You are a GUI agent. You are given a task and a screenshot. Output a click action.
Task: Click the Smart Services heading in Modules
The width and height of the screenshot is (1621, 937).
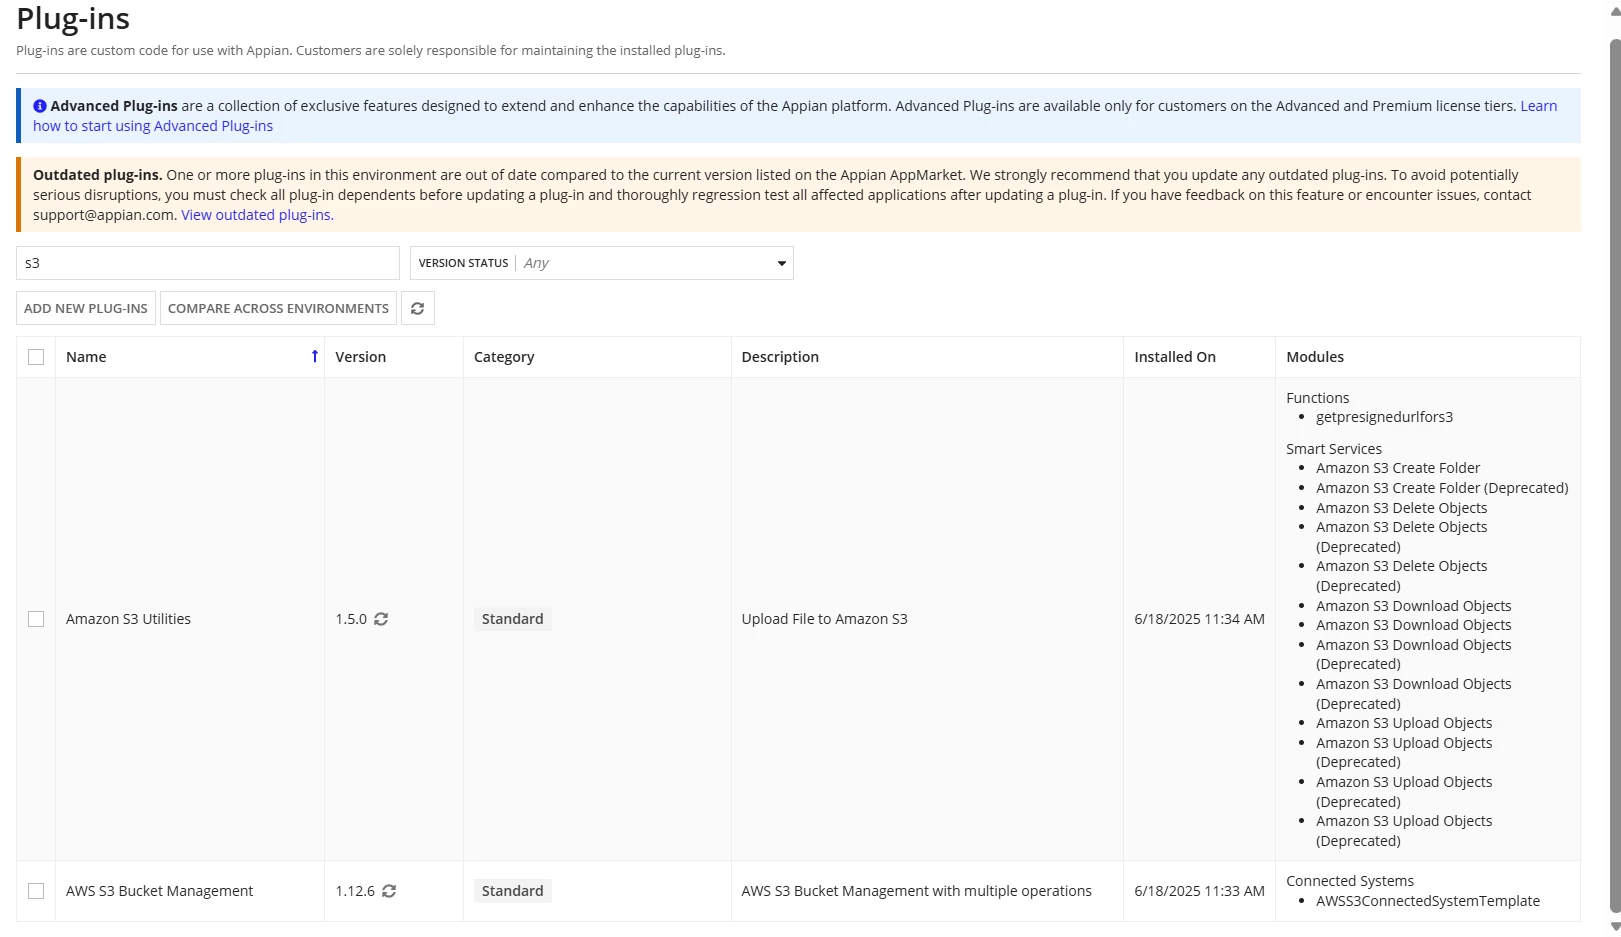(1334, 449)
